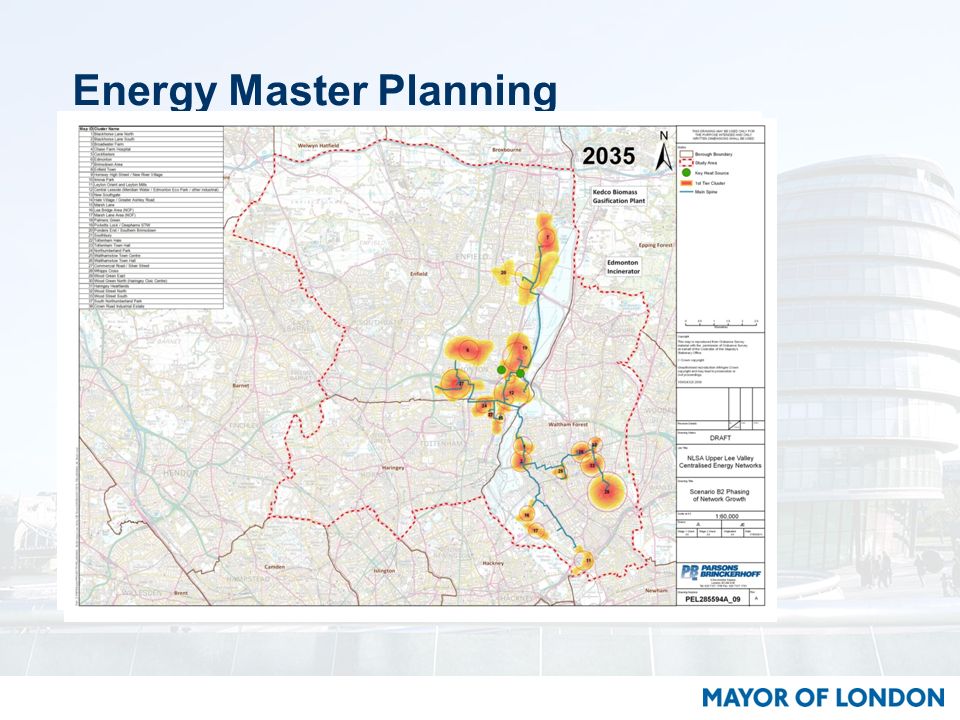
Task: Click the Borough Boundary legend text
Action: pos(714,154)
